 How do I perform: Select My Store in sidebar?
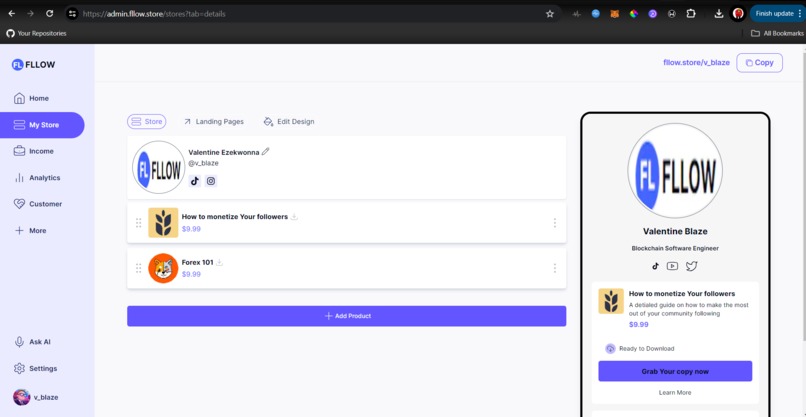click(42, 125)
